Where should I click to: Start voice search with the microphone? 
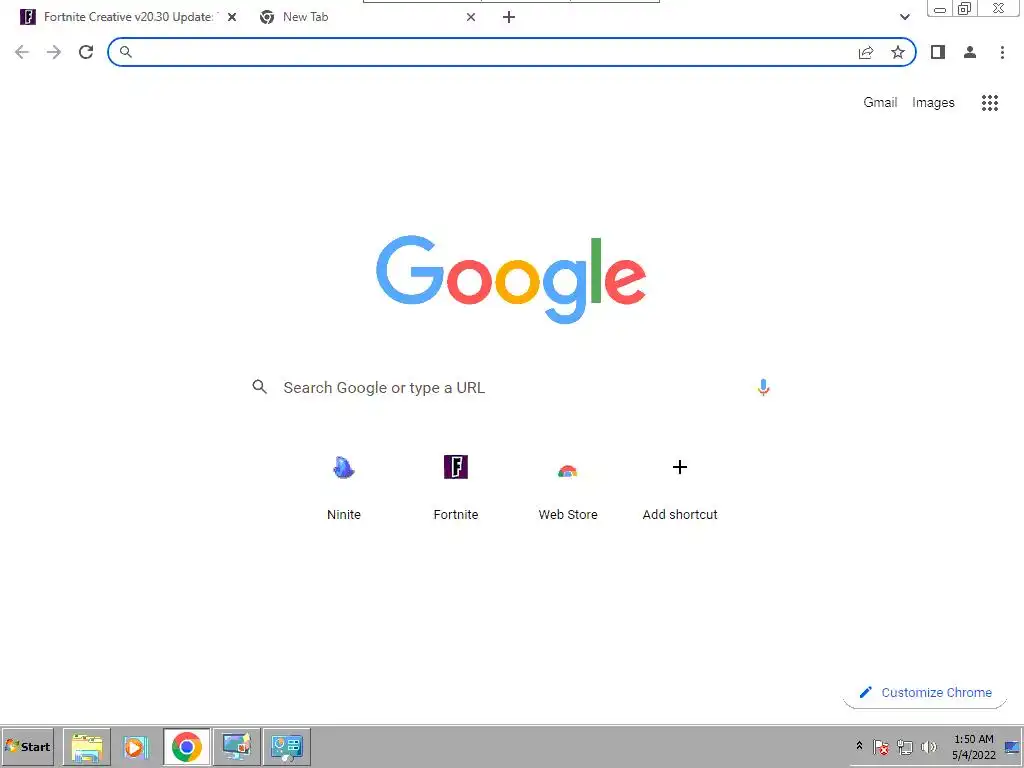(763, 387)
